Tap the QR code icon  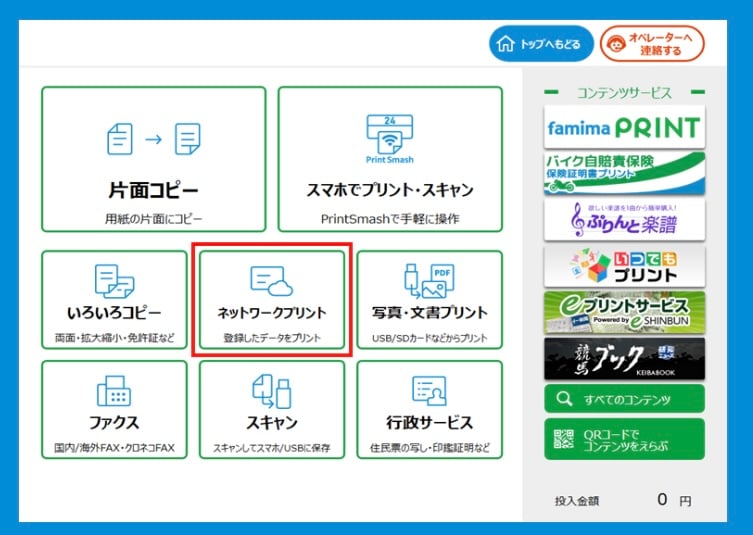point(564,439)
